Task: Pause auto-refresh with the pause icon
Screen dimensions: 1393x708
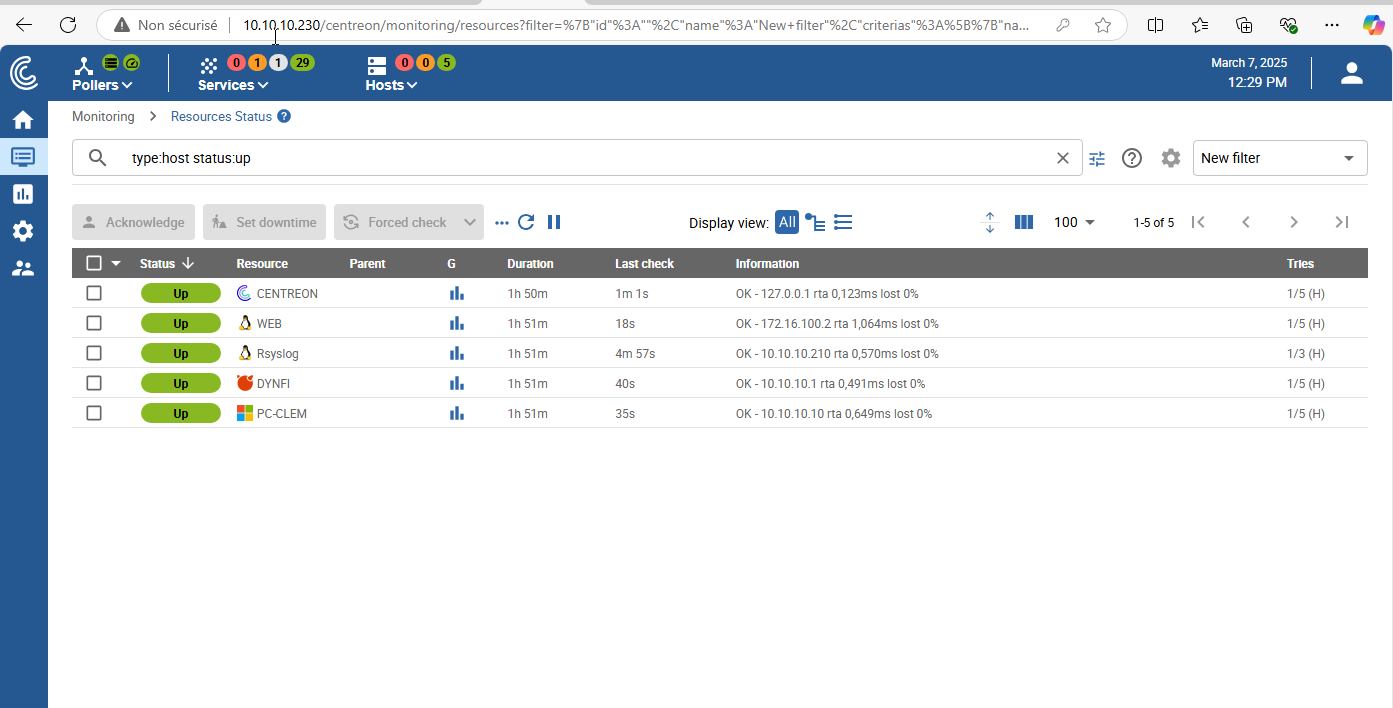Action: click(x=554, y=222)
